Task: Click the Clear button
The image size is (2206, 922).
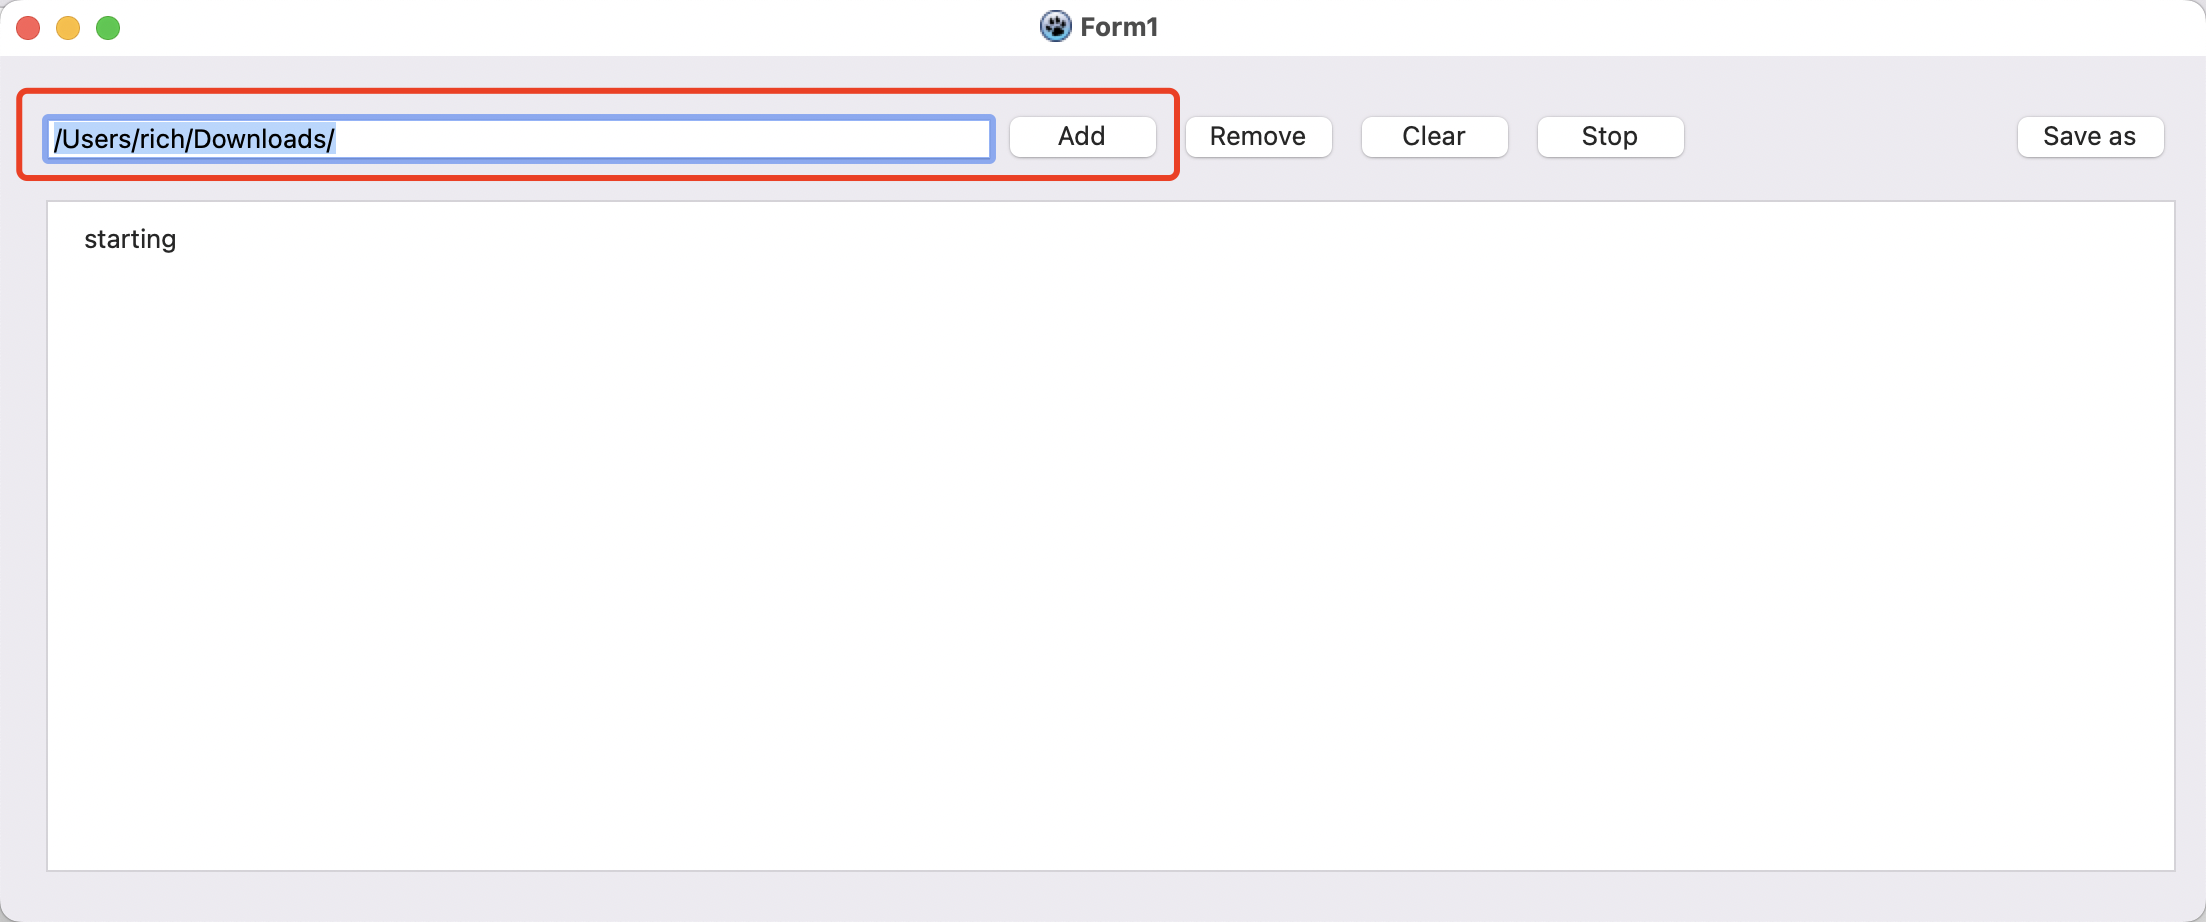Action: tap(1433, 136)
